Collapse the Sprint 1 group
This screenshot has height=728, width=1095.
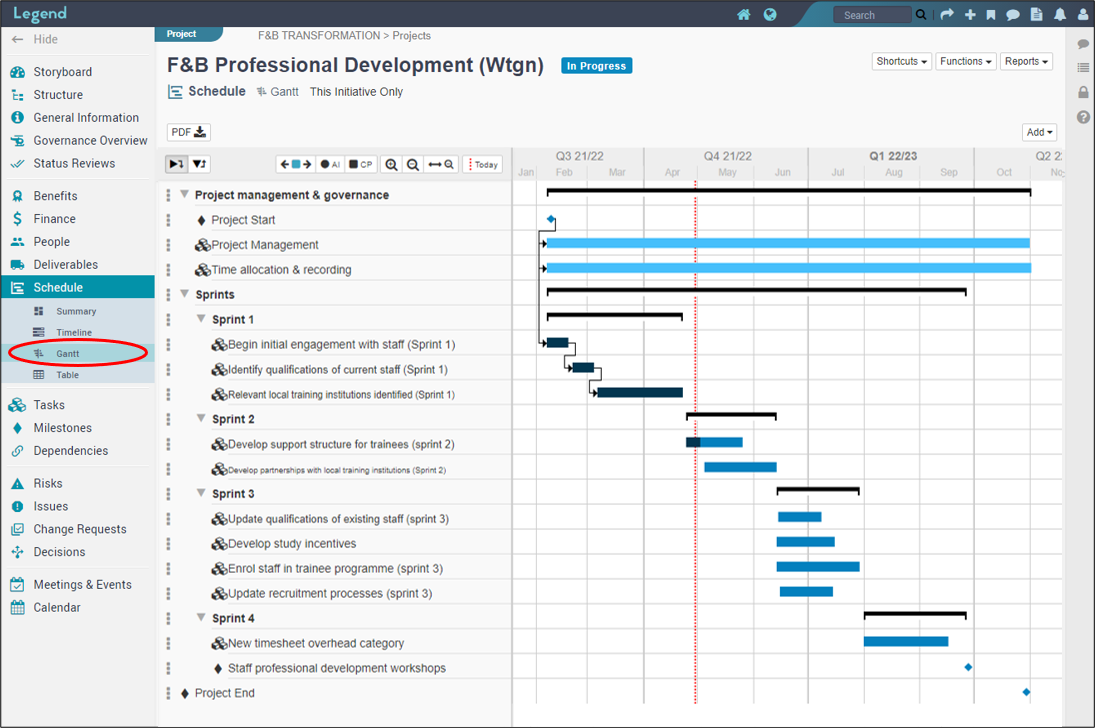click(x=201, y=319)
